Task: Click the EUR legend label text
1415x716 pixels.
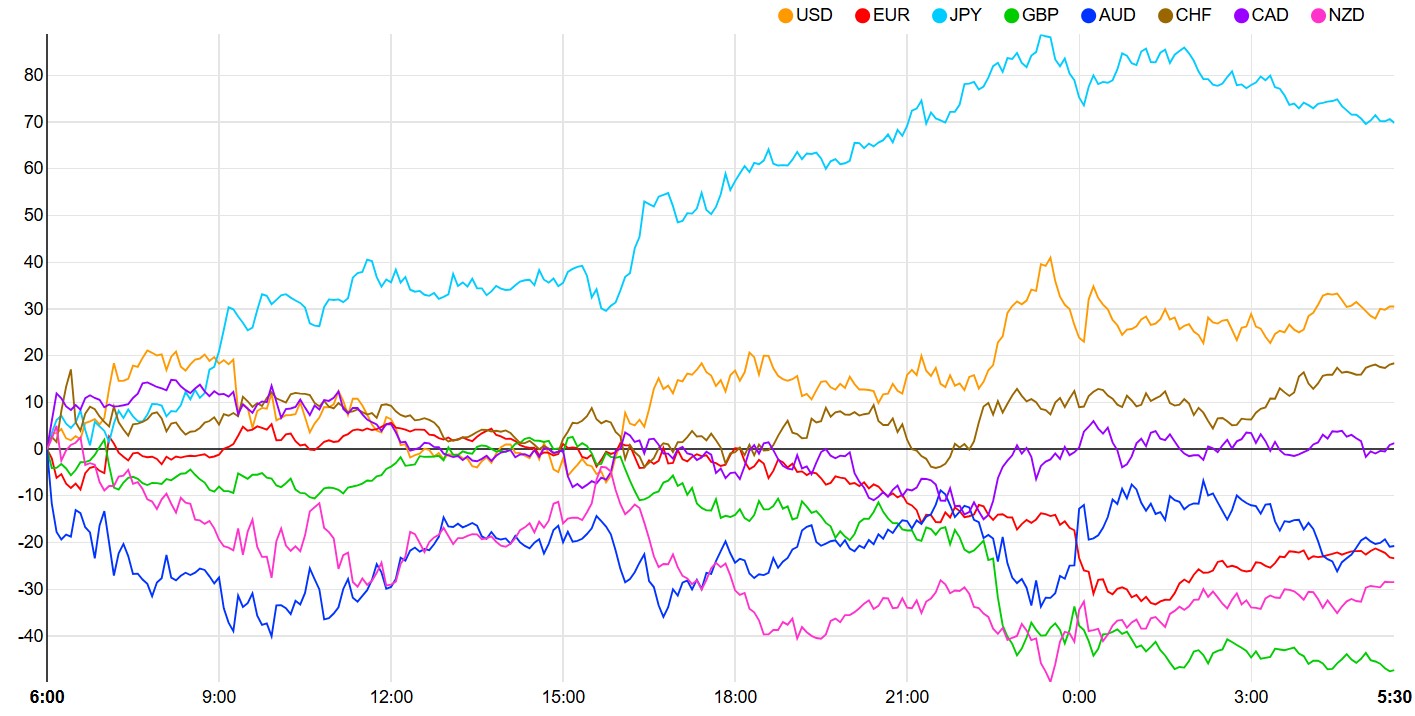Action: point(891,15)
